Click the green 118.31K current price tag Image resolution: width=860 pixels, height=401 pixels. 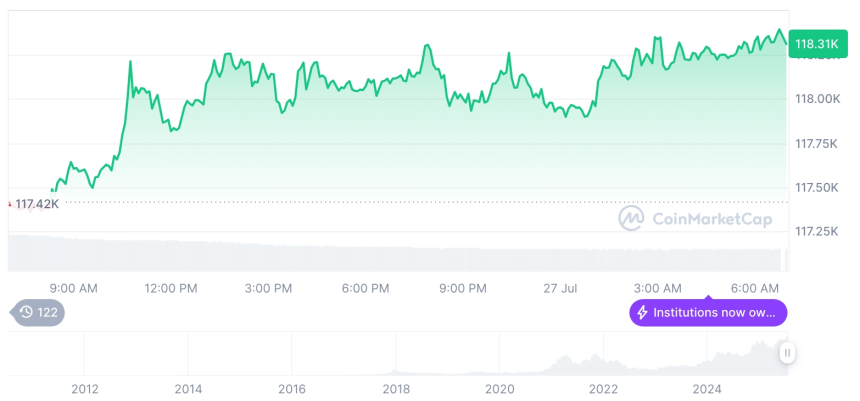point(816,44)
